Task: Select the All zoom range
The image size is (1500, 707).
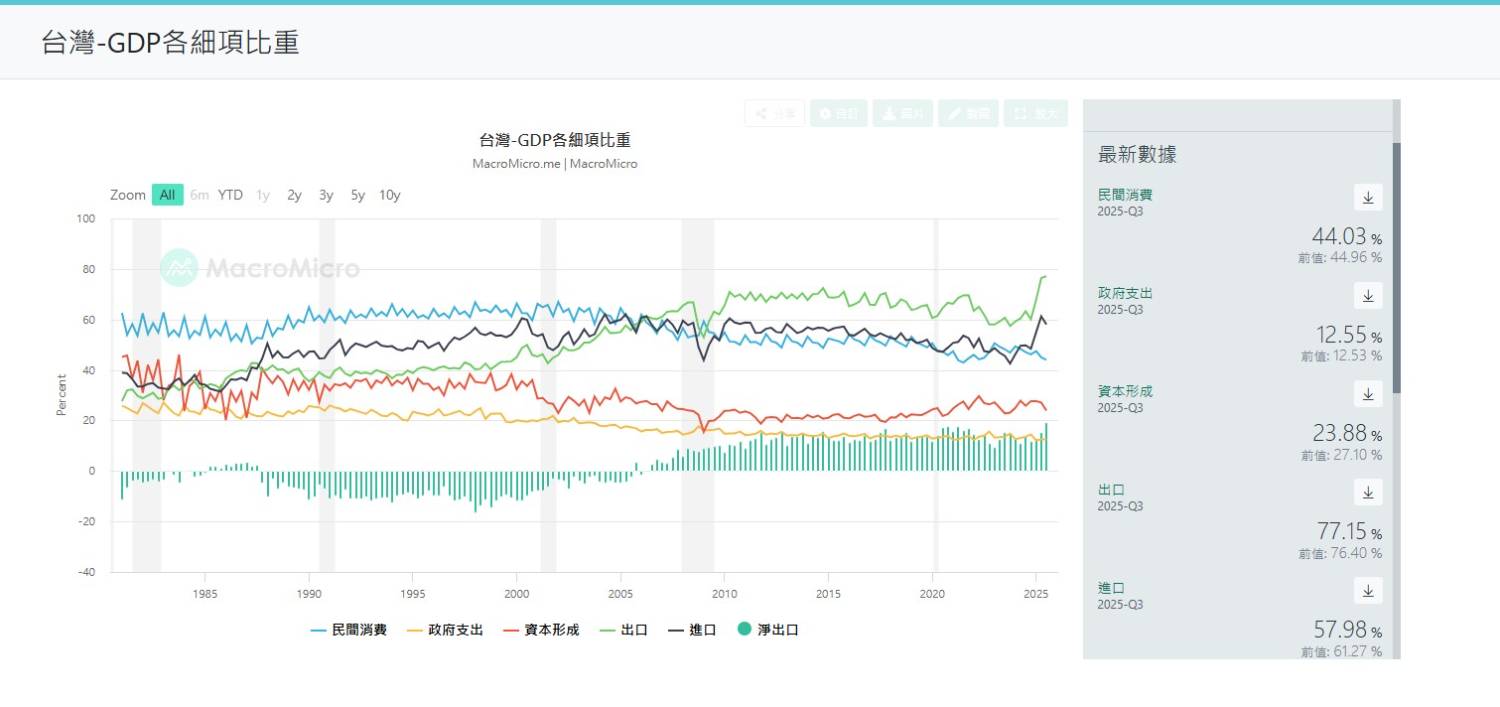Action: click(x=167, y=195)
